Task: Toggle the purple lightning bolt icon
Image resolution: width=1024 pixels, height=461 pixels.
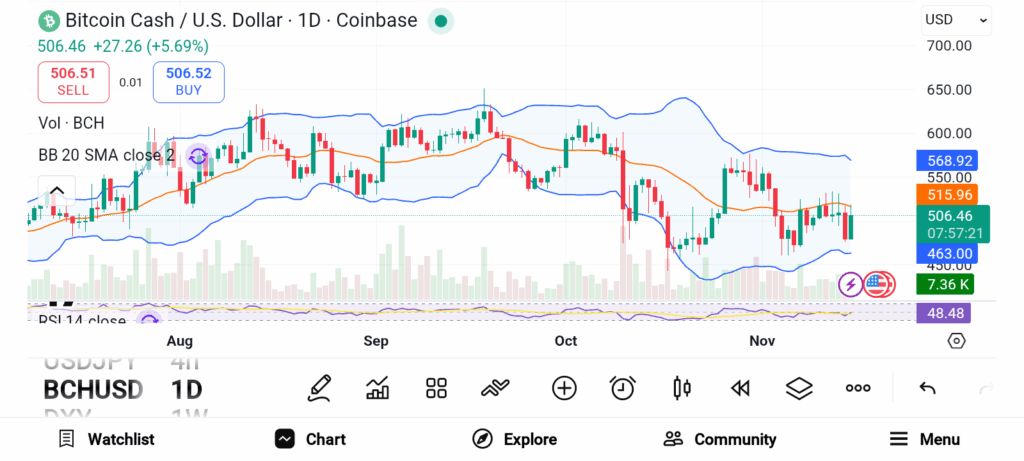Action: tap(851, 284)
